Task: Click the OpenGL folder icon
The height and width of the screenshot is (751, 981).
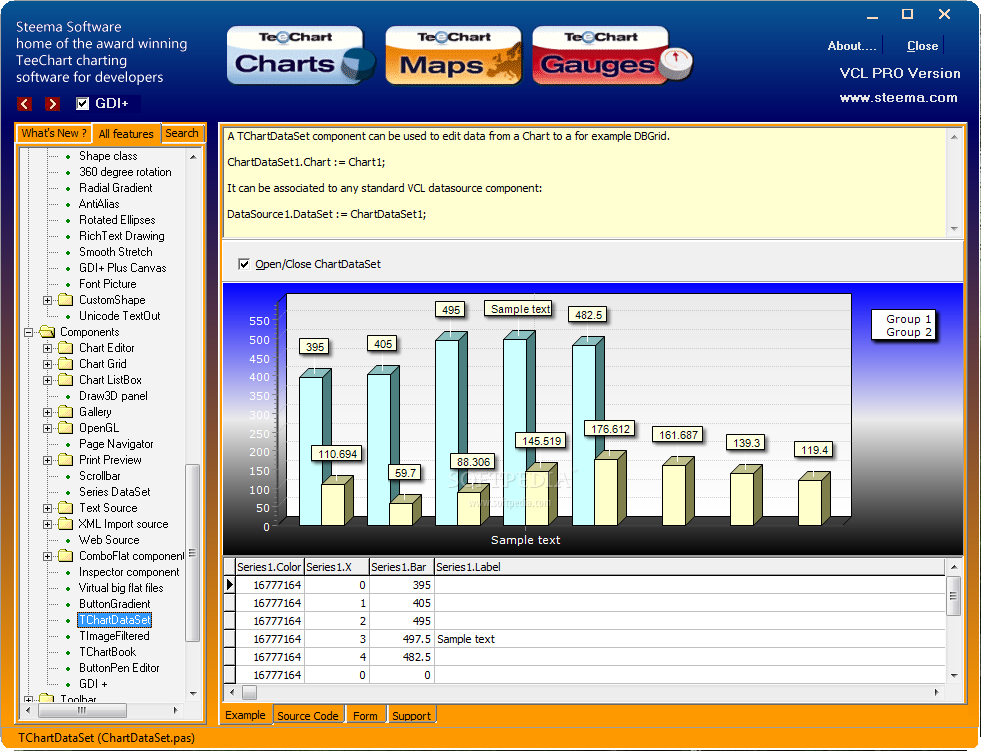Action: (x=66, y=428)
